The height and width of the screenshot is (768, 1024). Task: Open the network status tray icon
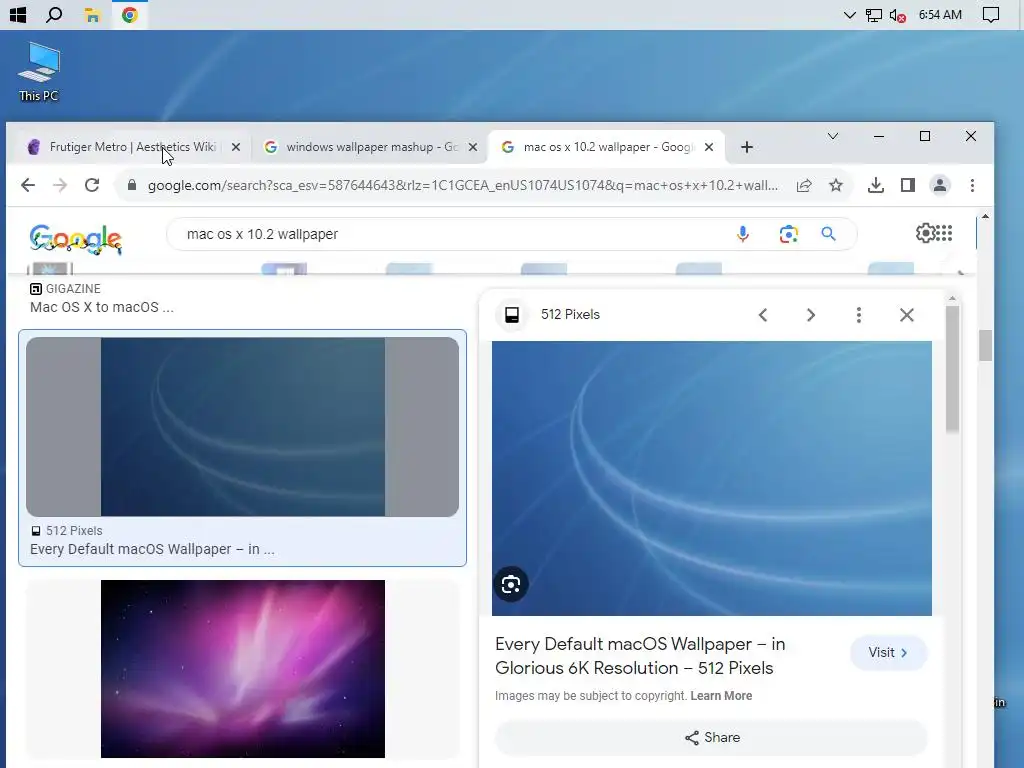(x=874, y=14)
